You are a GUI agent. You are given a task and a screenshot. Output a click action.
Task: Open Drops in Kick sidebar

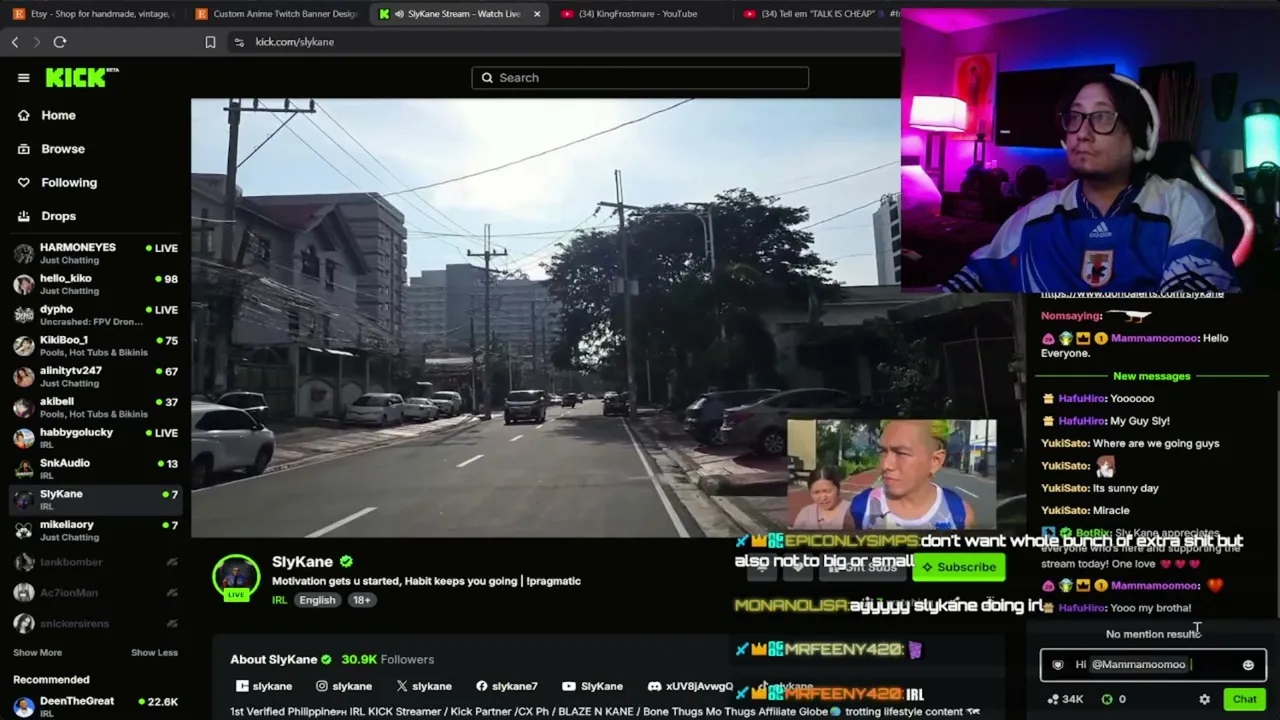point(58,216)
